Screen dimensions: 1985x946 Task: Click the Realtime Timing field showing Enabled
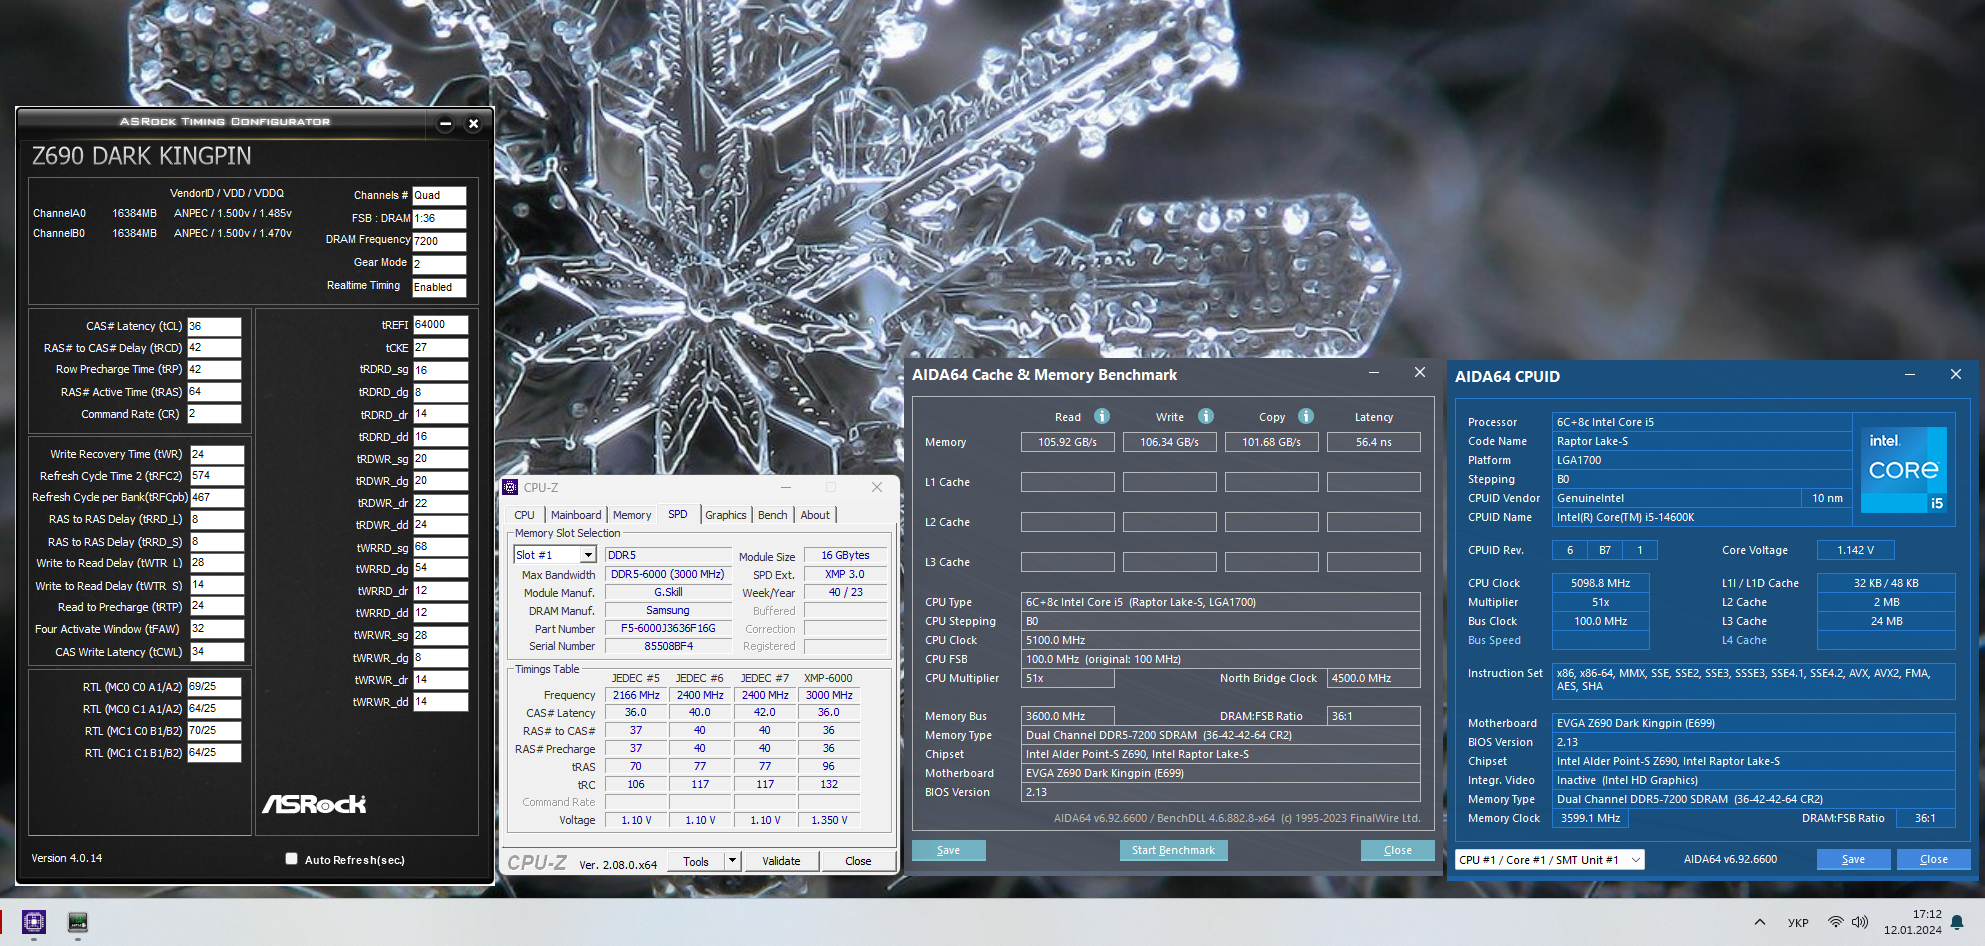[x=439, y=287]
